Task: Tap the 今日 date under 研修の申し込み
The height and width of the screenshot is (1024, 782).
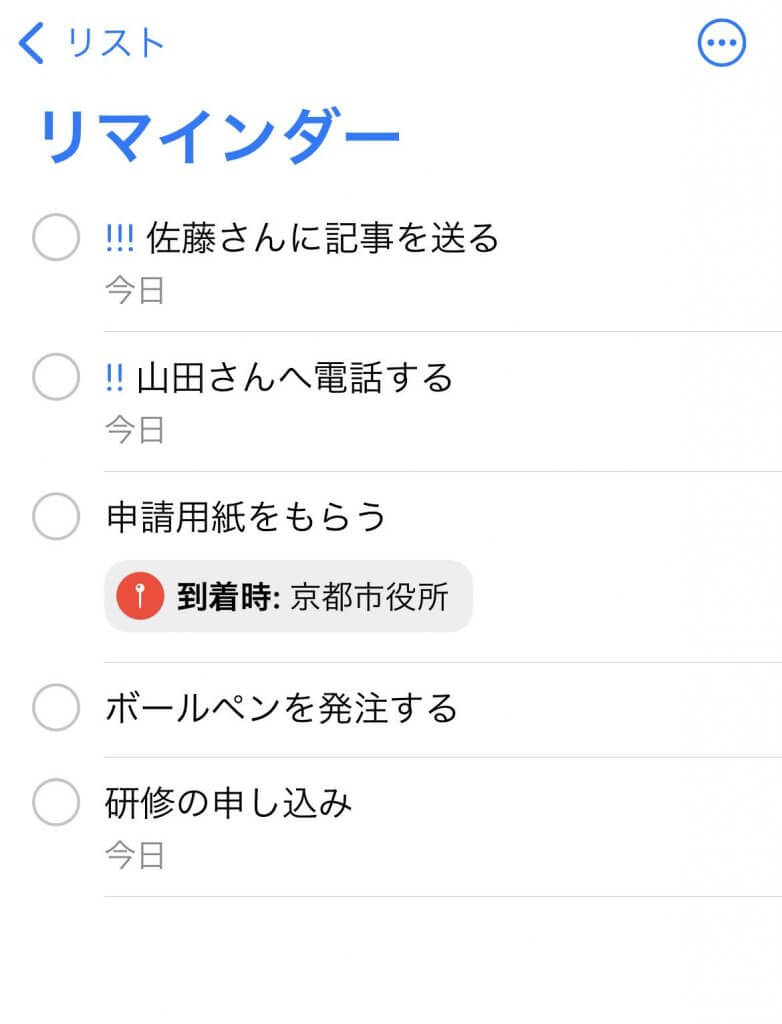Action: pos(134,856)
